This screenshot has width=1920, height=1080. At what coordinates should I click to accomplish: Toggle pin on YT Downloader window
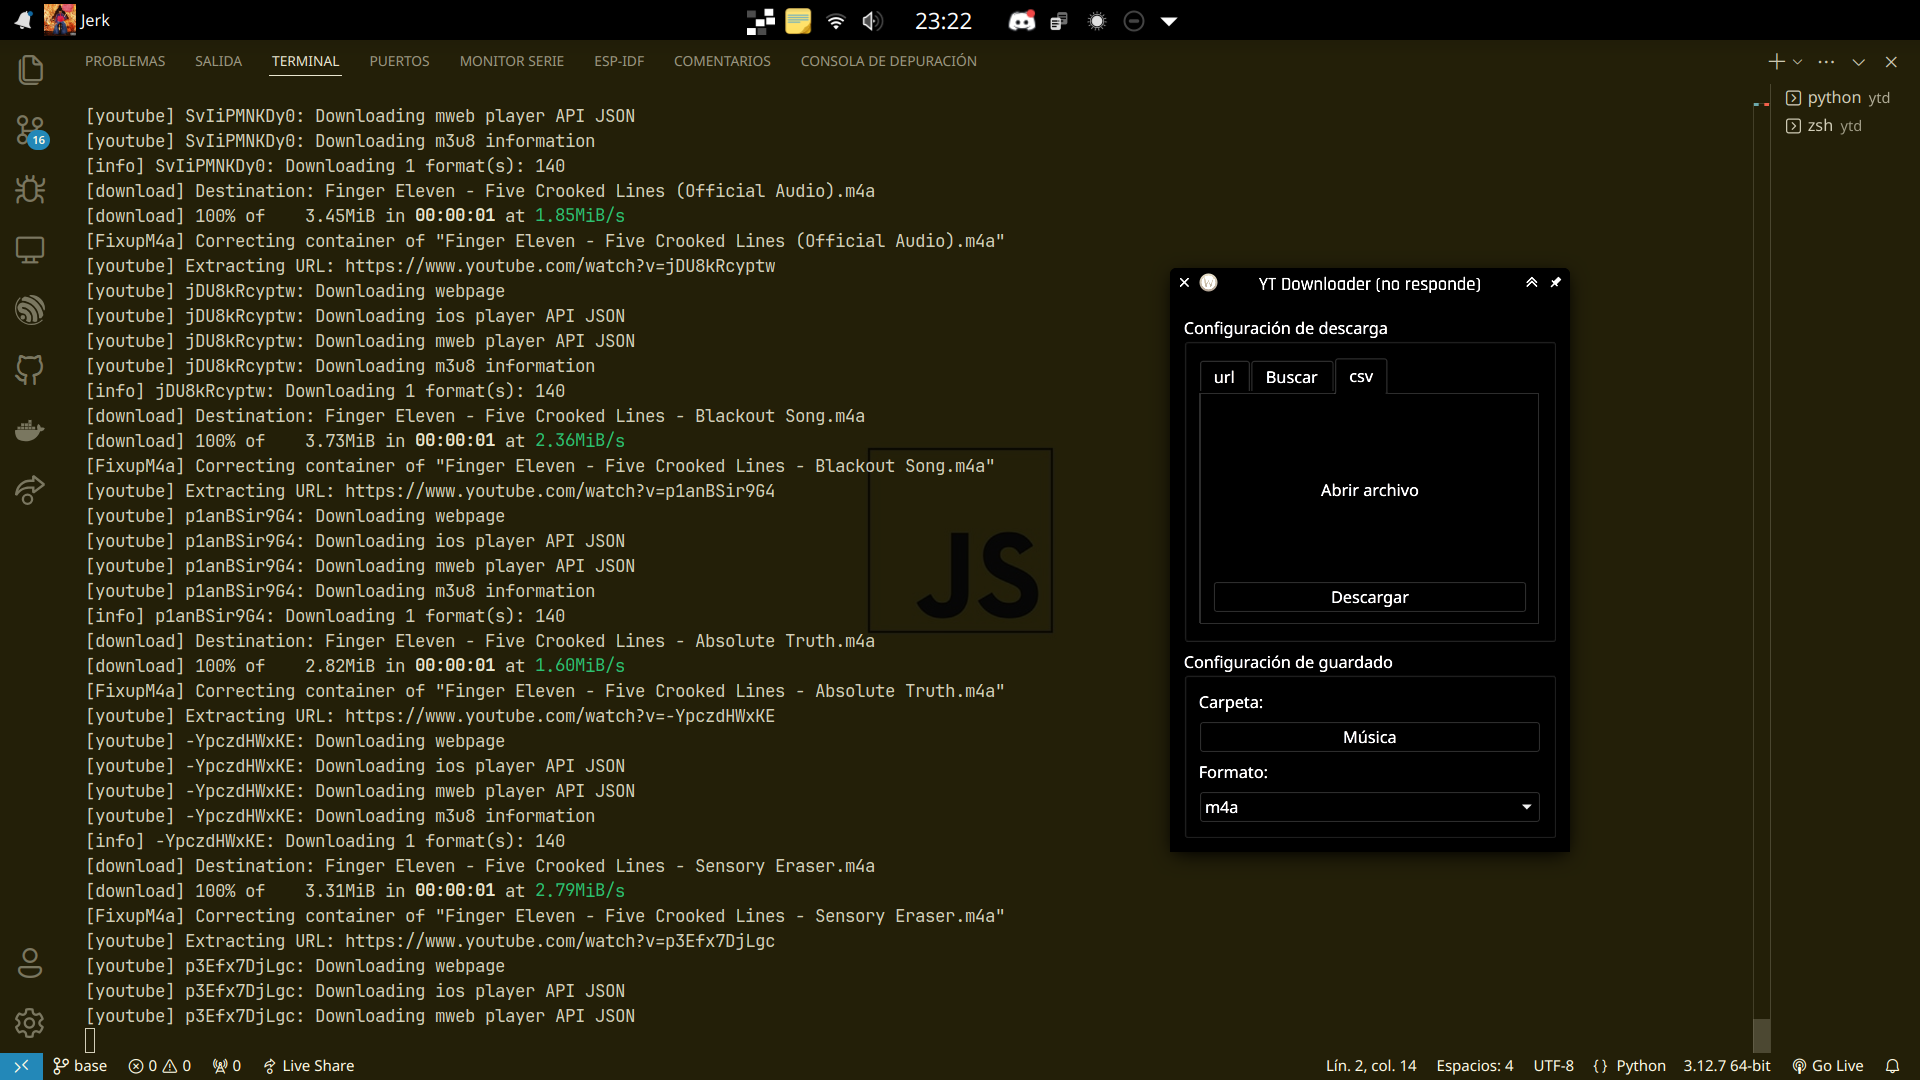(1555, 283)
